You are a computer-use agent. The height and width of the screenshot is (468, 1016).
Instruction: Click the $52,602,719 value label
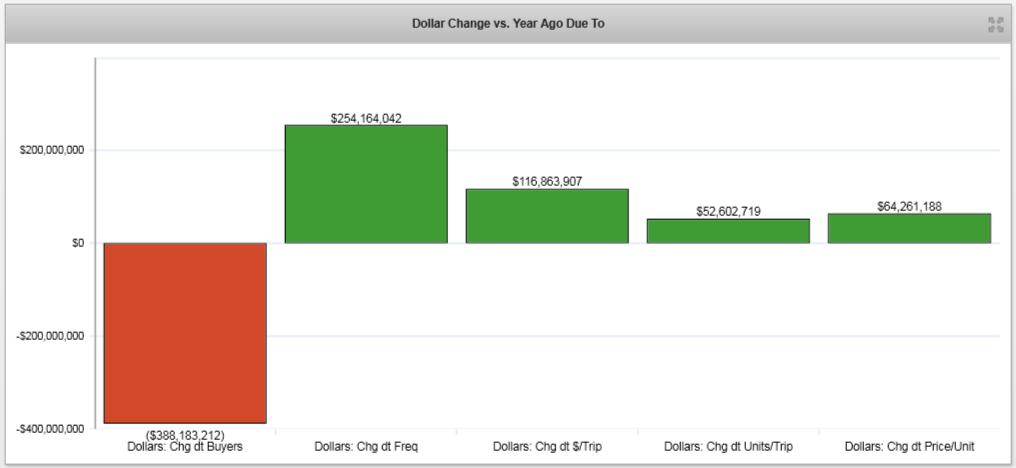728,212
